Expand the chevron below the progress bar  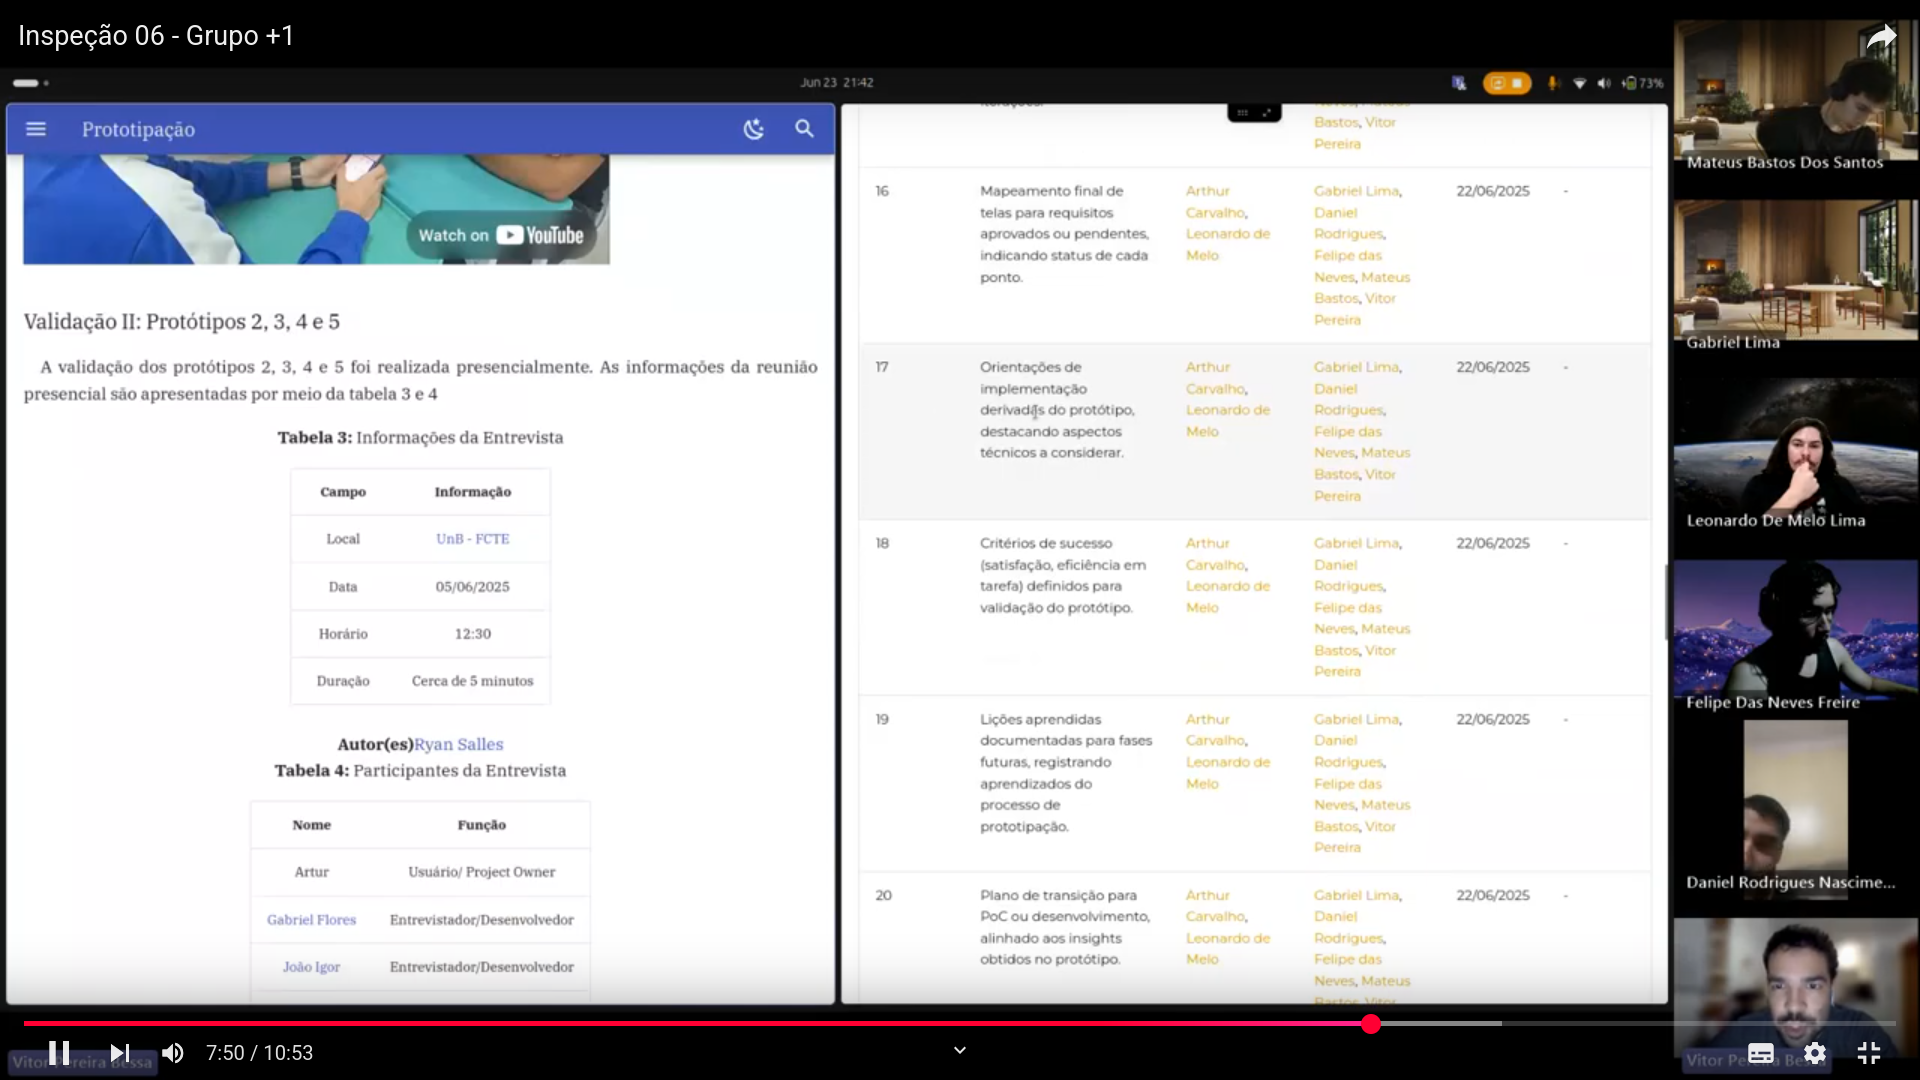pyautogui.click(x=960, y=1050)
